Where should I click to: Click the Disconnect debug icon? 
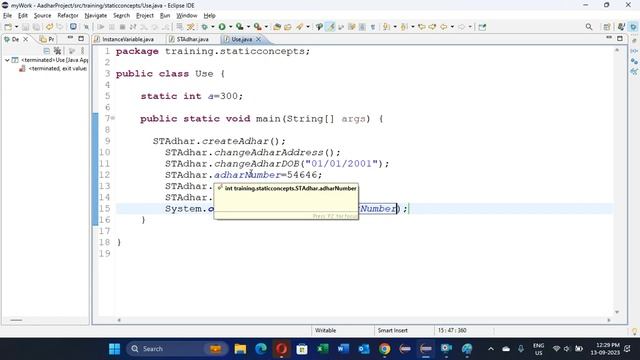point(133,27)
